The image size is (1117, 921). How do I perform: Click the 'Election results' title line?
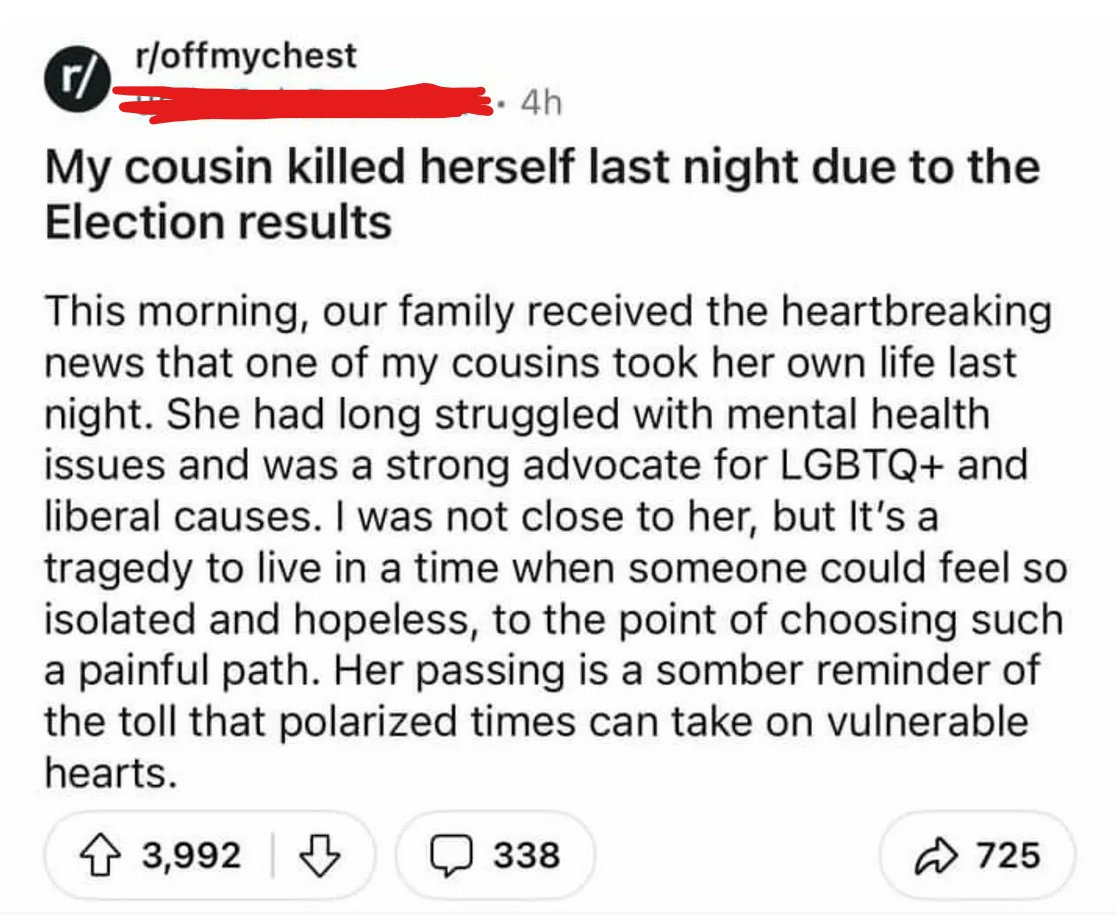(219, 222)
